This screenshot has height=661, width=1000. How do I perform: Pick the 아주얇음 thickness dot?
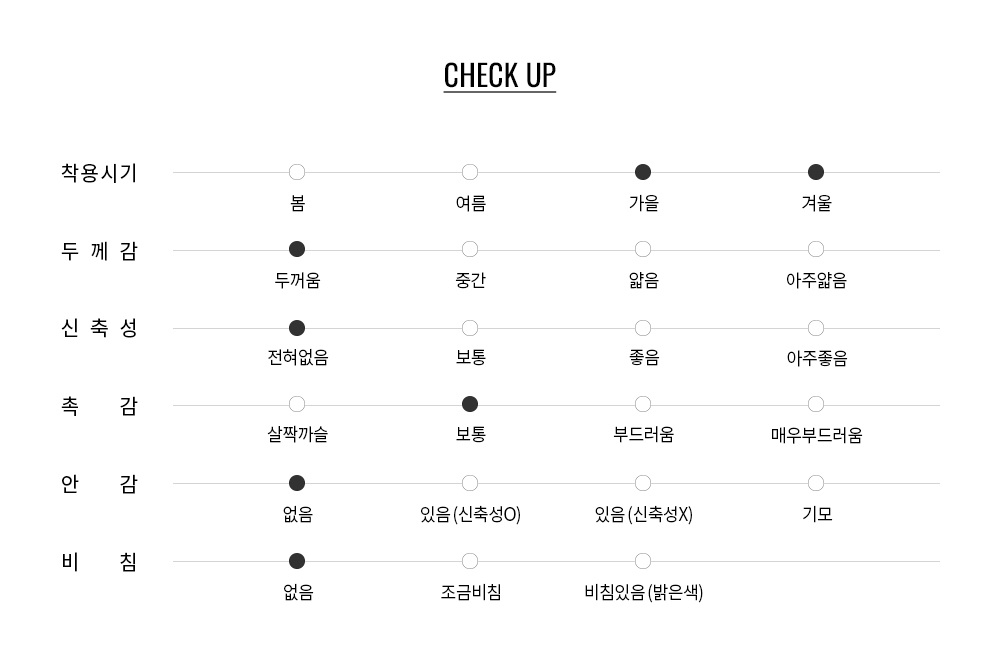click(x=816, y=249)
